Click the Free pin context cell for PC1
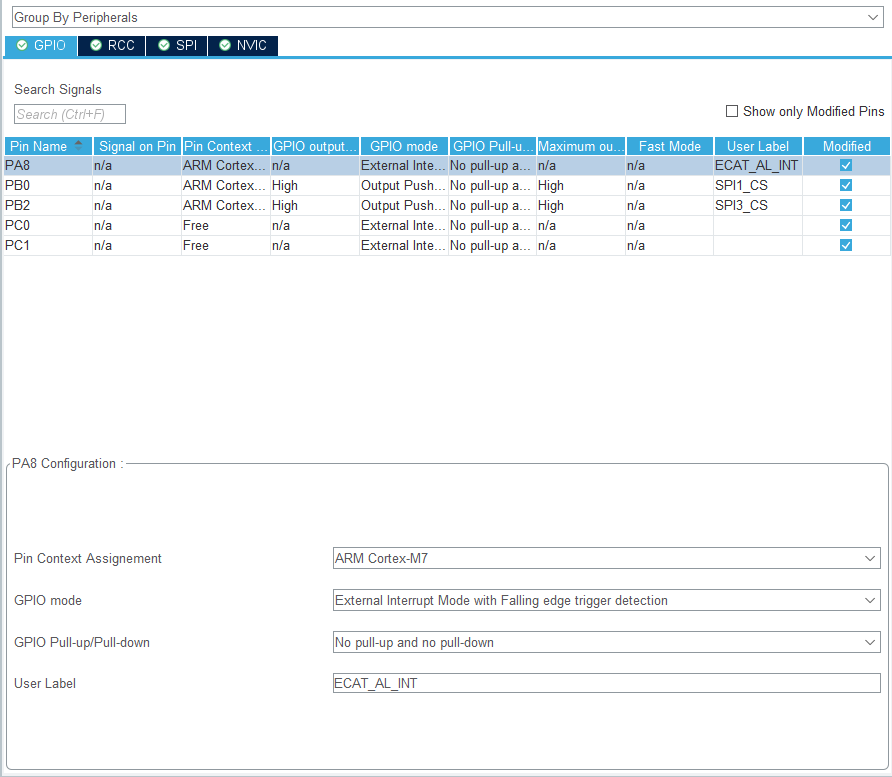The height and width of the screenshot is (777, 892). tap(226, 245)
